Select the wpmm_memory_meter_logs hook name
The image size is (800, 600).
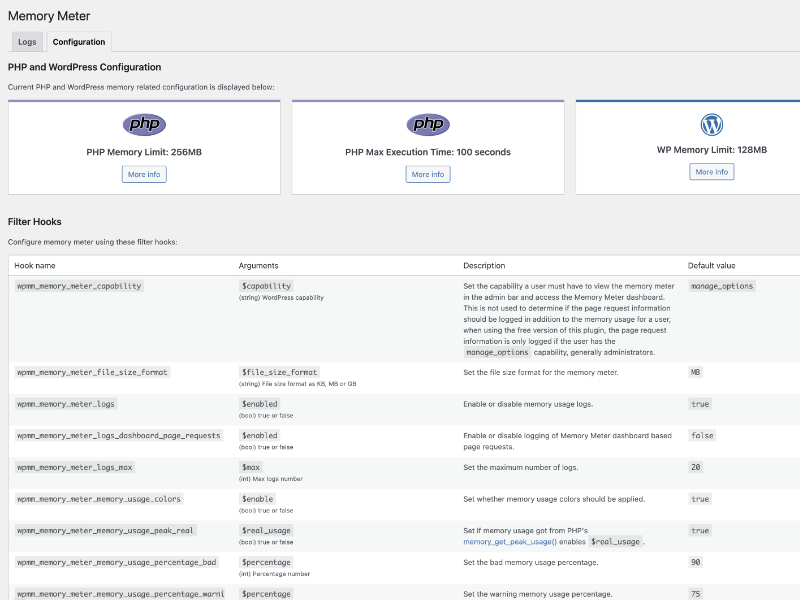(x=66, y=404)
